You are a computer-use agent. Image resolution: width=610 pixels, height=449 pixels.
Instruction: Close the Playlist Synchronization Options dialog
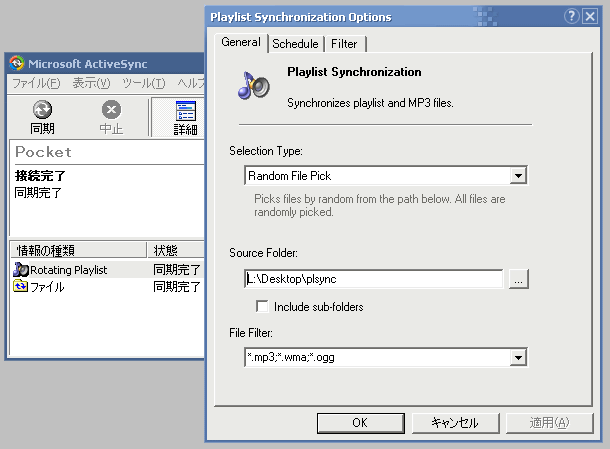click(x=590, y=17)
